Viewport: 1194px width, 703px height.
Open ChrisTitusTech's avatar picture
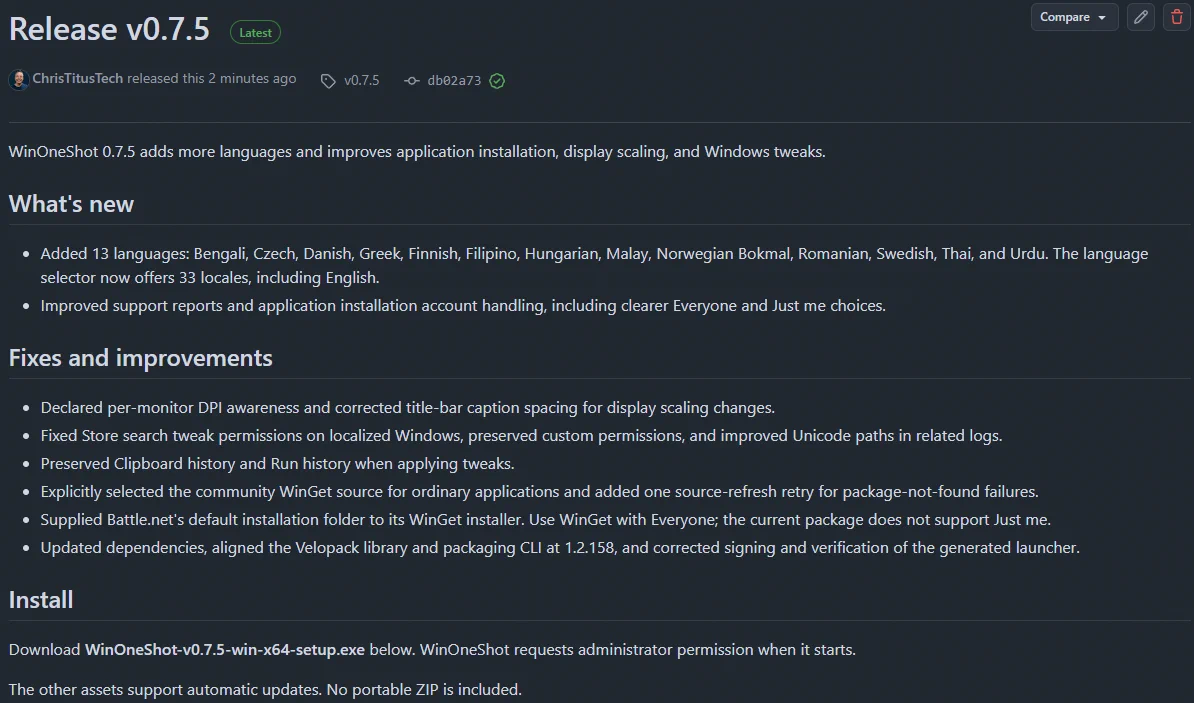[18, 79]
